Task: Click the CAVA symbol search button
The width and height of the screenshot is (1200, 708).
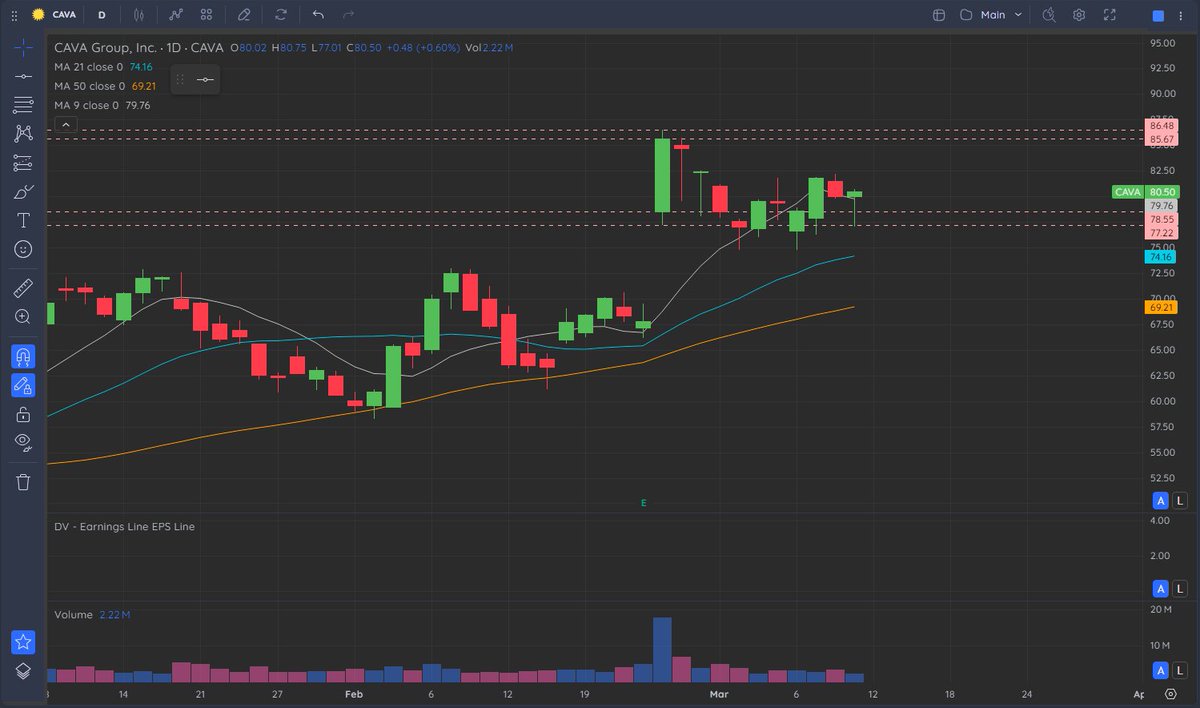Action: (55, 15)
